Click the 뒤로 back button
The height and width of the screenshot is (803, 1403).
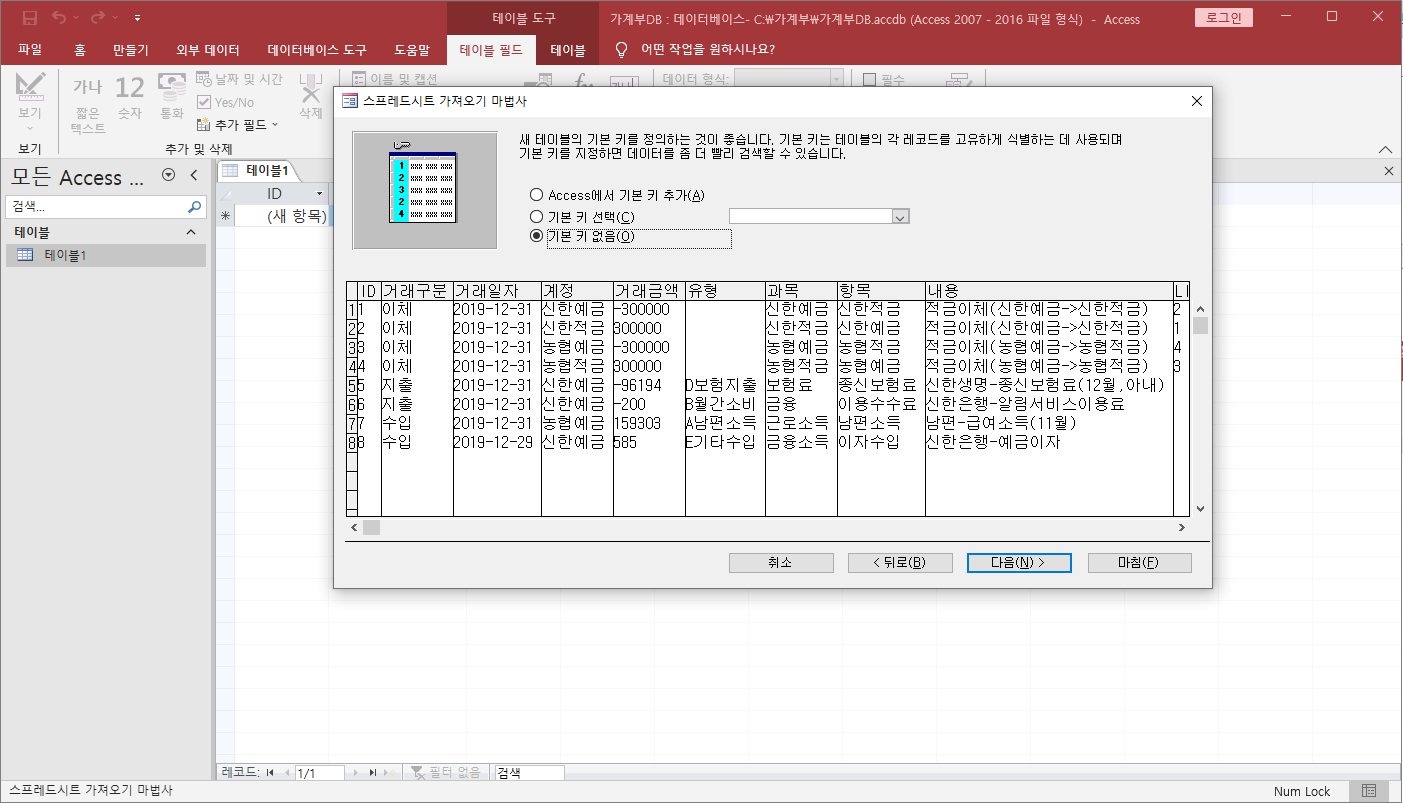coord(900,563)
